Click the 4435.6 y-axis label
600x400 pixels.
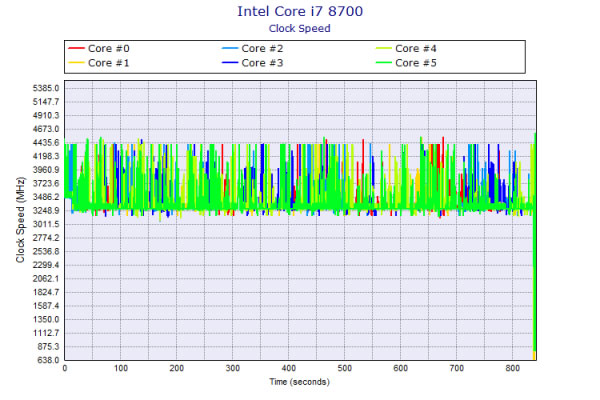(x=46, y=143)
